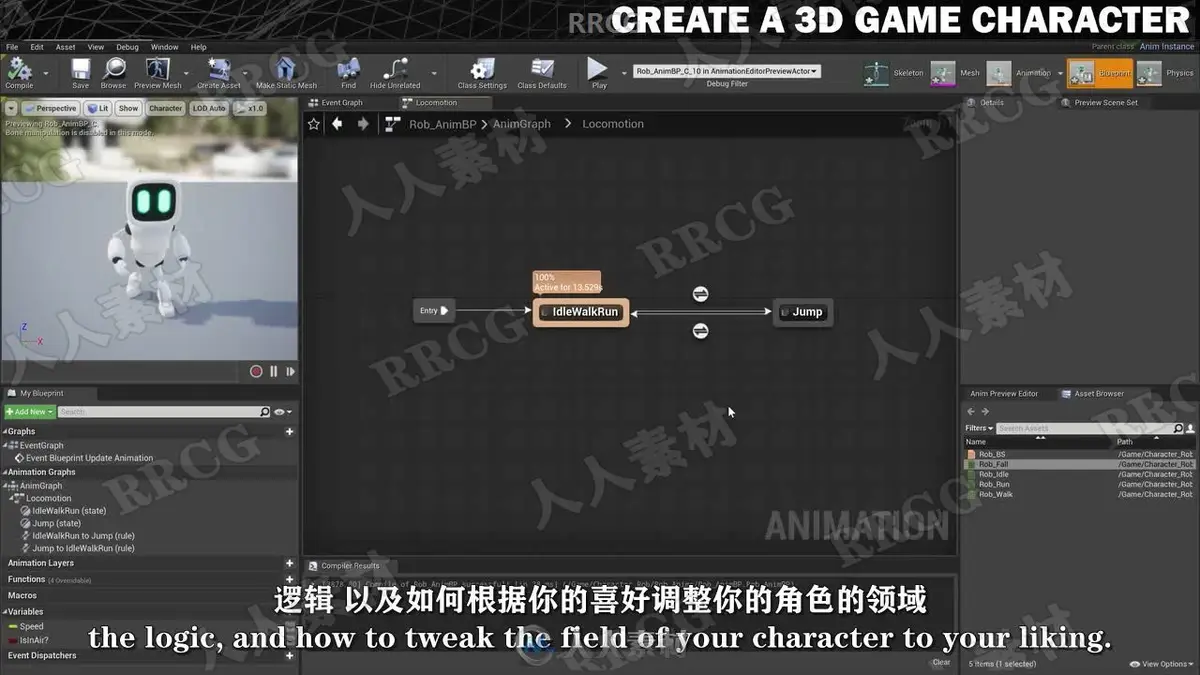Click the Find binoculars icon
The width and height of the screenshot is (1200, 675).
click(x=348, y=69)
